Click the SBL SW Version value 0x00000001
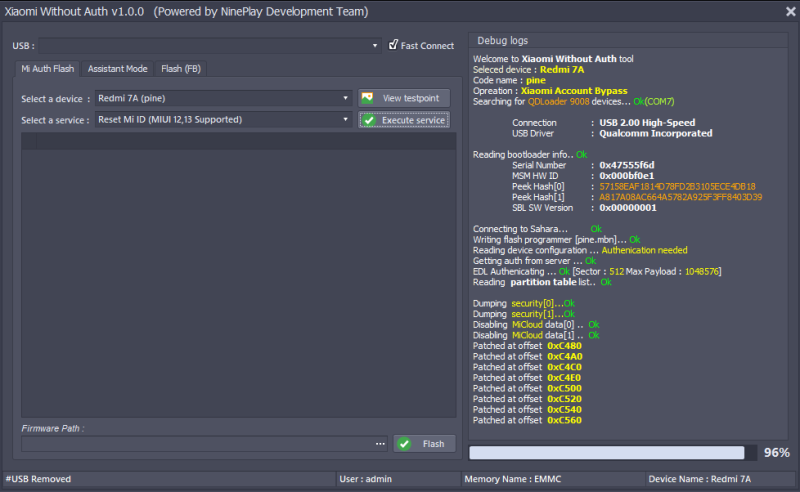The height and width of the screenshot is (492, 800). [628, 208]
